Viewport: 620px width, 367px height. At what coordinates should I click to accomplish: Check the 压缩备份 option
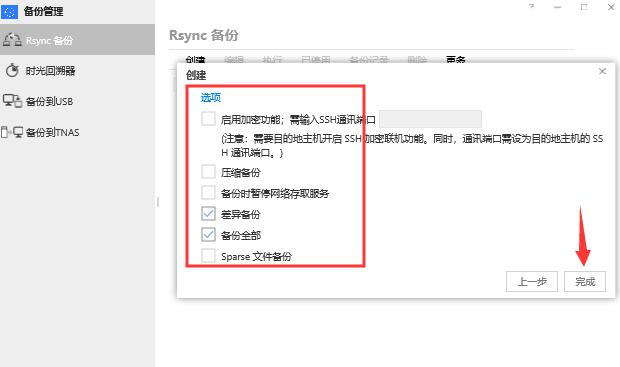point(208,172)
